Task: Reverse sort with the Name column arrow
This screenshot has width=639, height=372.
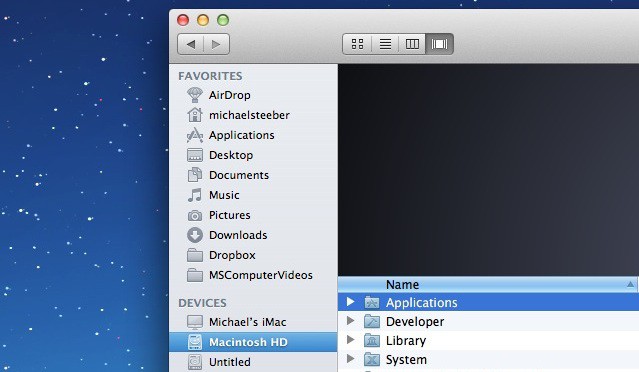Action: click(x=630, y=284)
